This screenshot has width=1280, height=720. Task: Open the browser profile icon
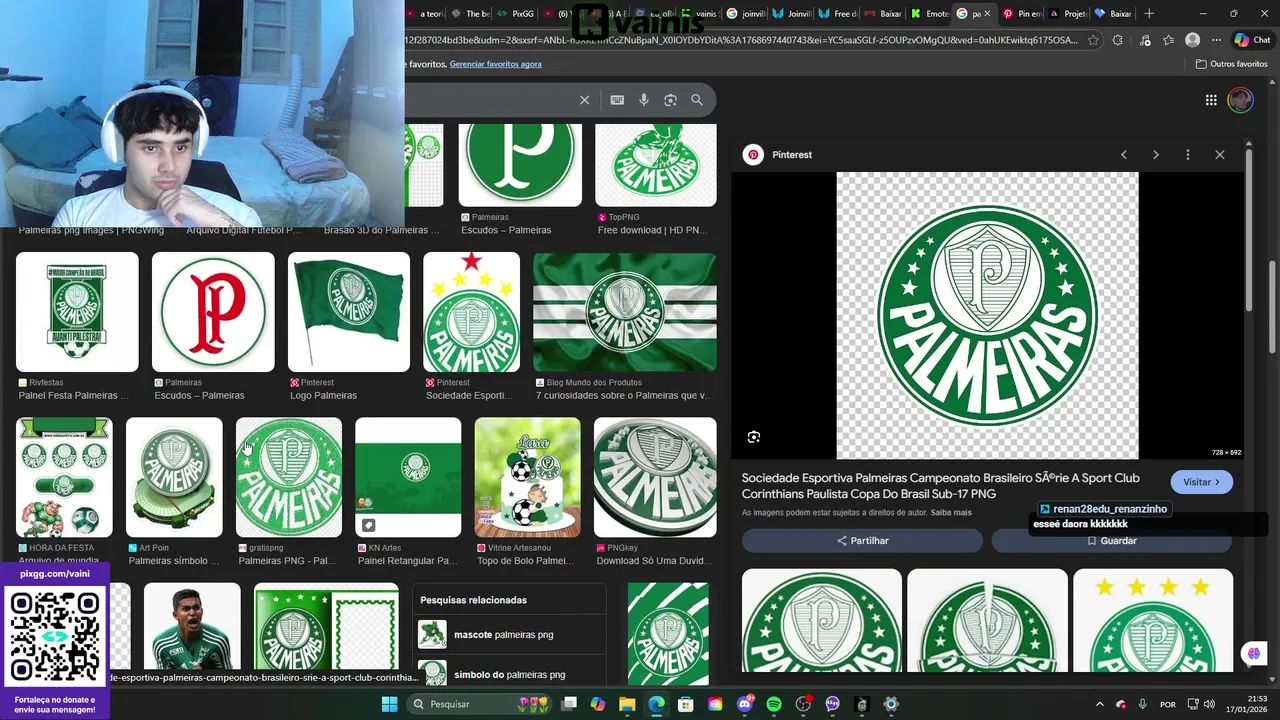[x=1192, y=40]
